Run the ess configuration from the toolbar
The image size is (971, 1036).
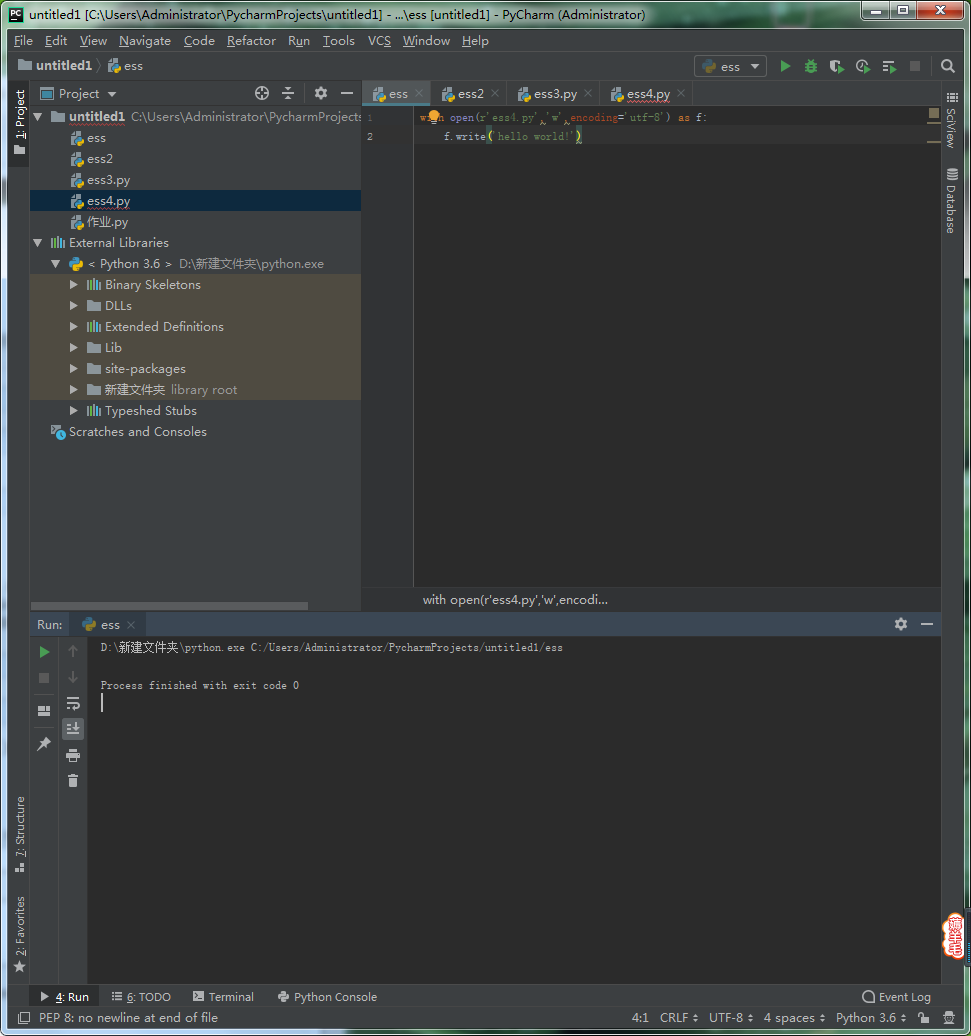pyautogui.click(x=785, y=66)
